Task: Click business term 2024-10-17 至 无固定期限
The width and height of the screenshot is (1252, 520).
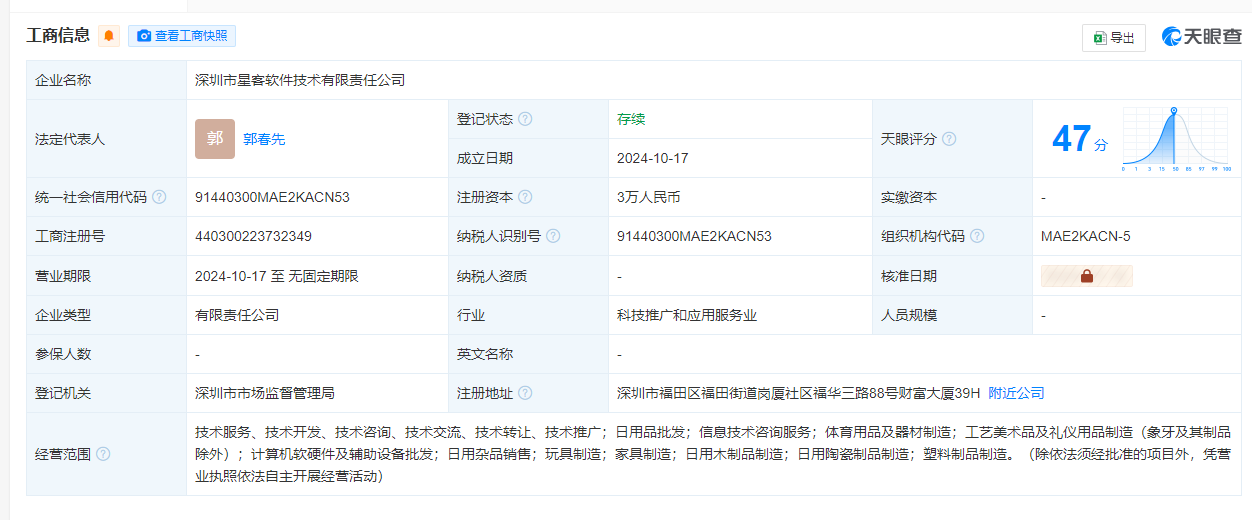Action: pos(276,276)
